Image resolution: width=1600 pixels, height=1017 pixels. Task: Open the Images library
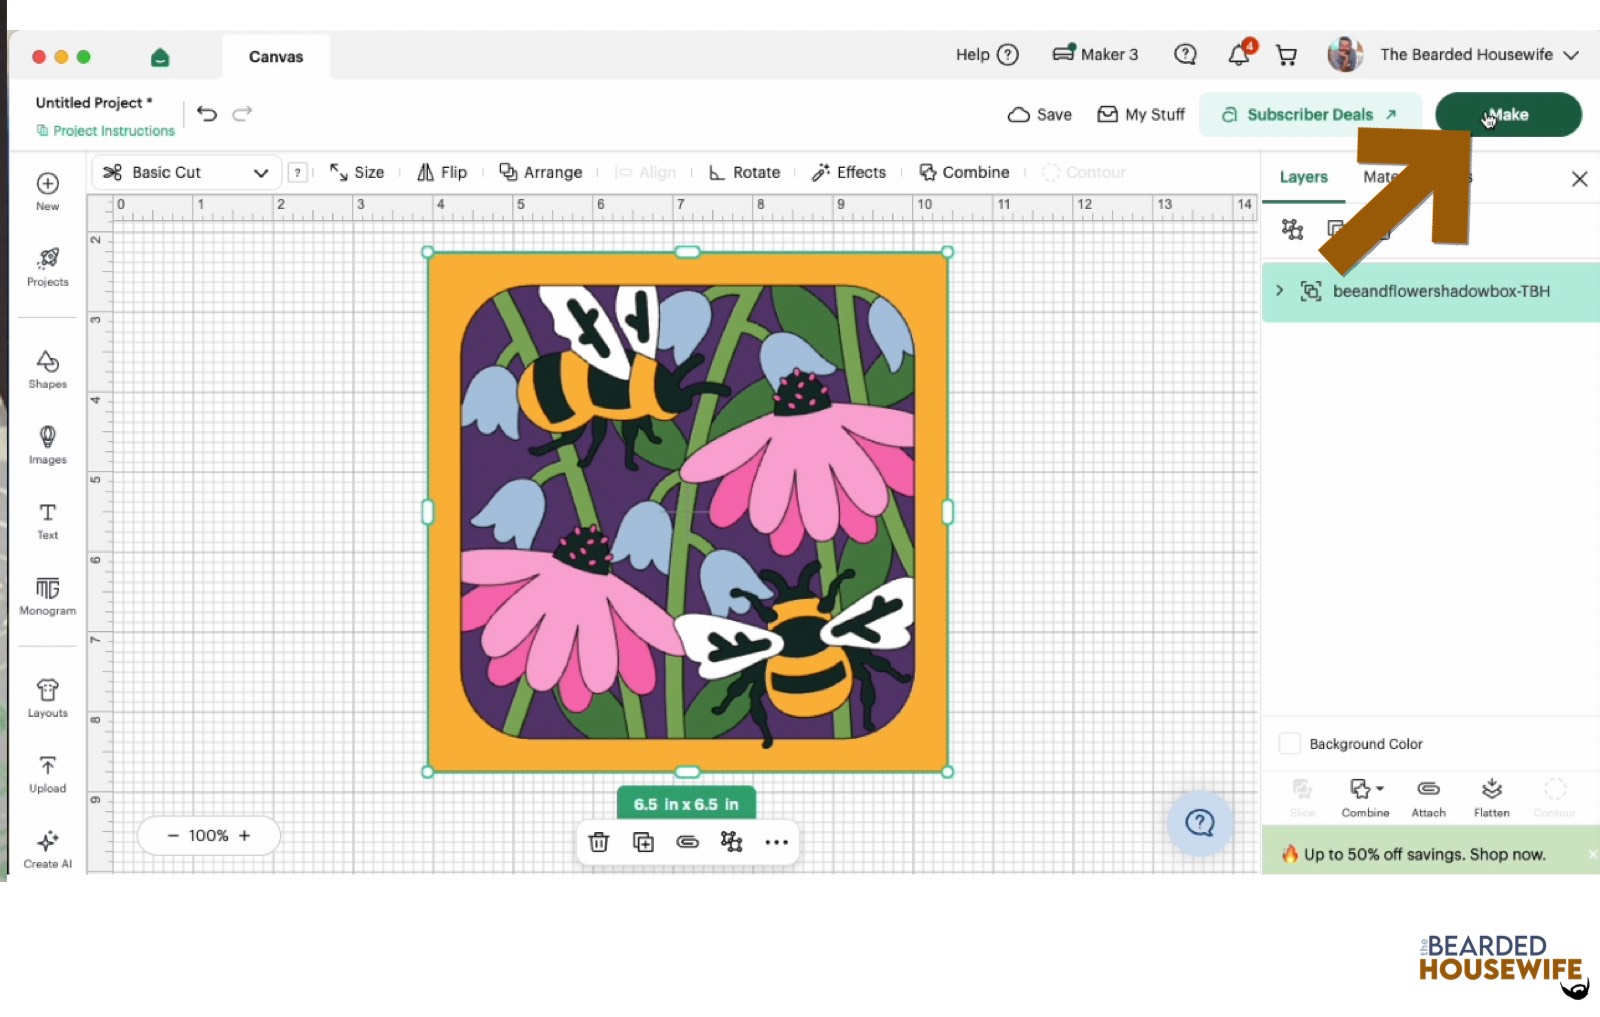48,445
